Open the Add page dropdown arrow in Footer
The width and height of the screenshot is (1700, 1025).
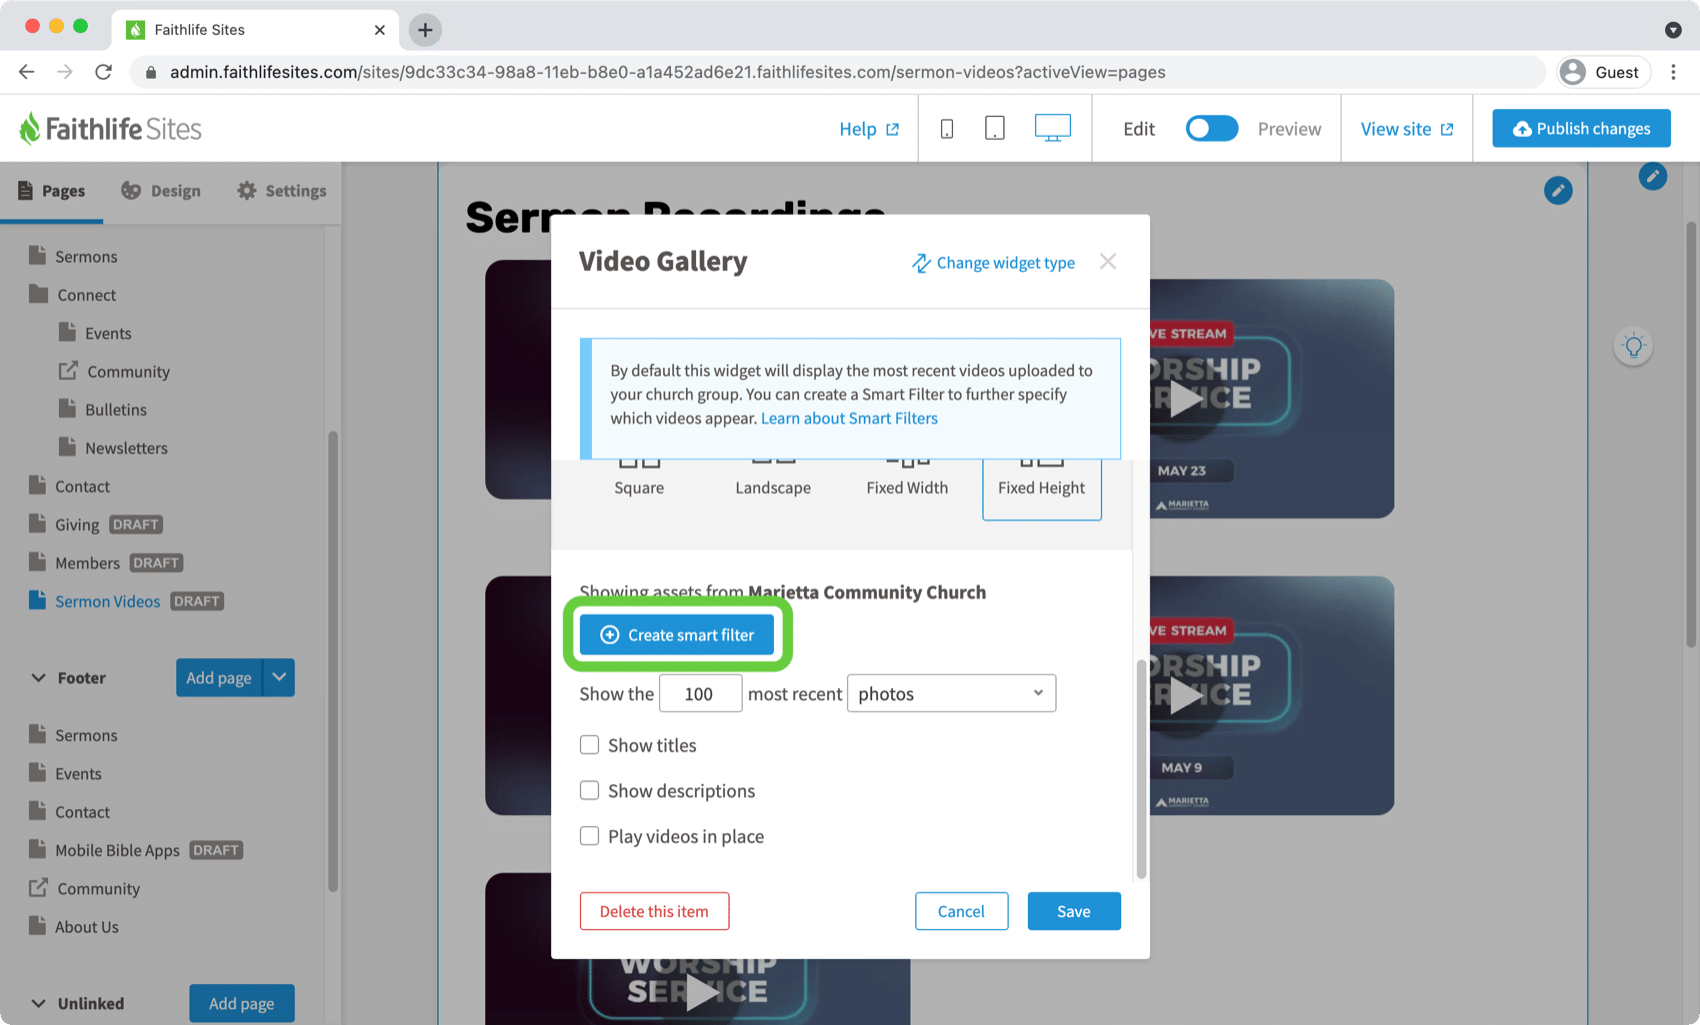click(x=279, y=678)
